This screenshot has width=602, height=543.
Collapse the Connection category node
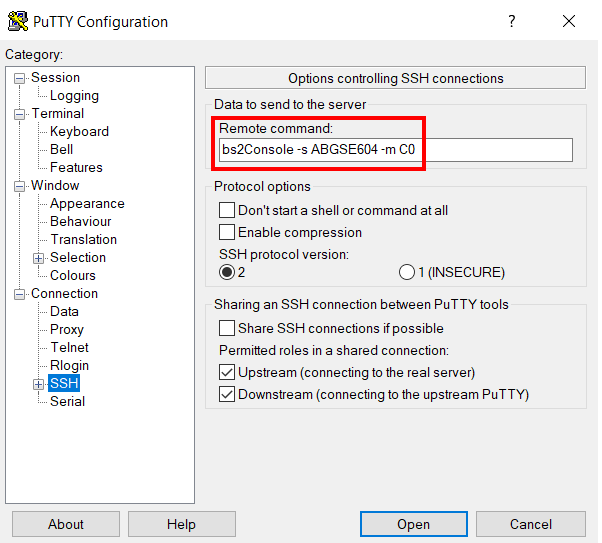[21, 294]
